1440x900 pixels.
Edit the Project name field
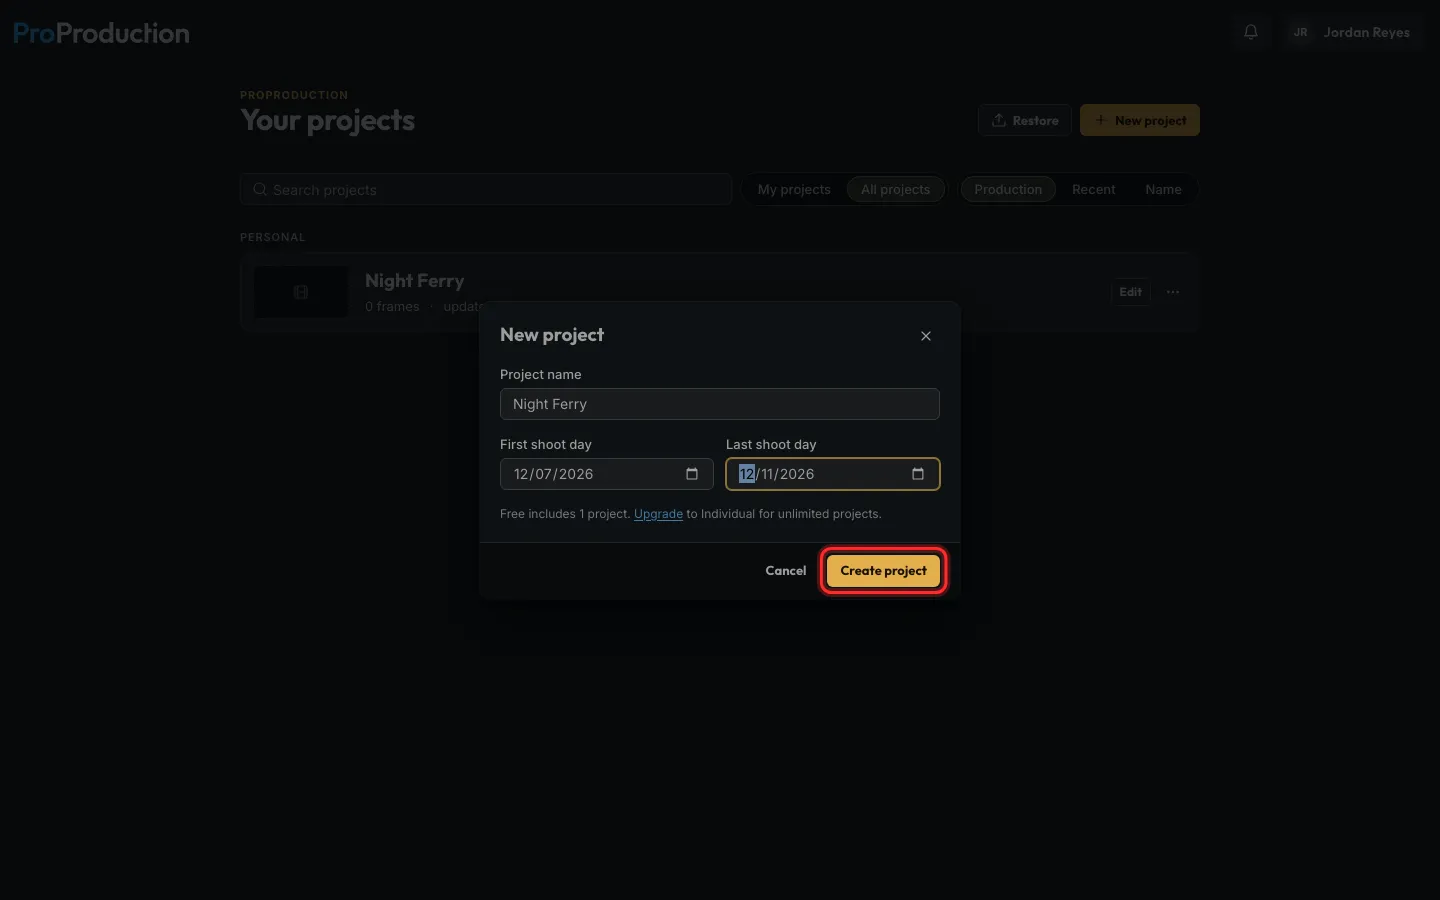[x=720, y=404]
